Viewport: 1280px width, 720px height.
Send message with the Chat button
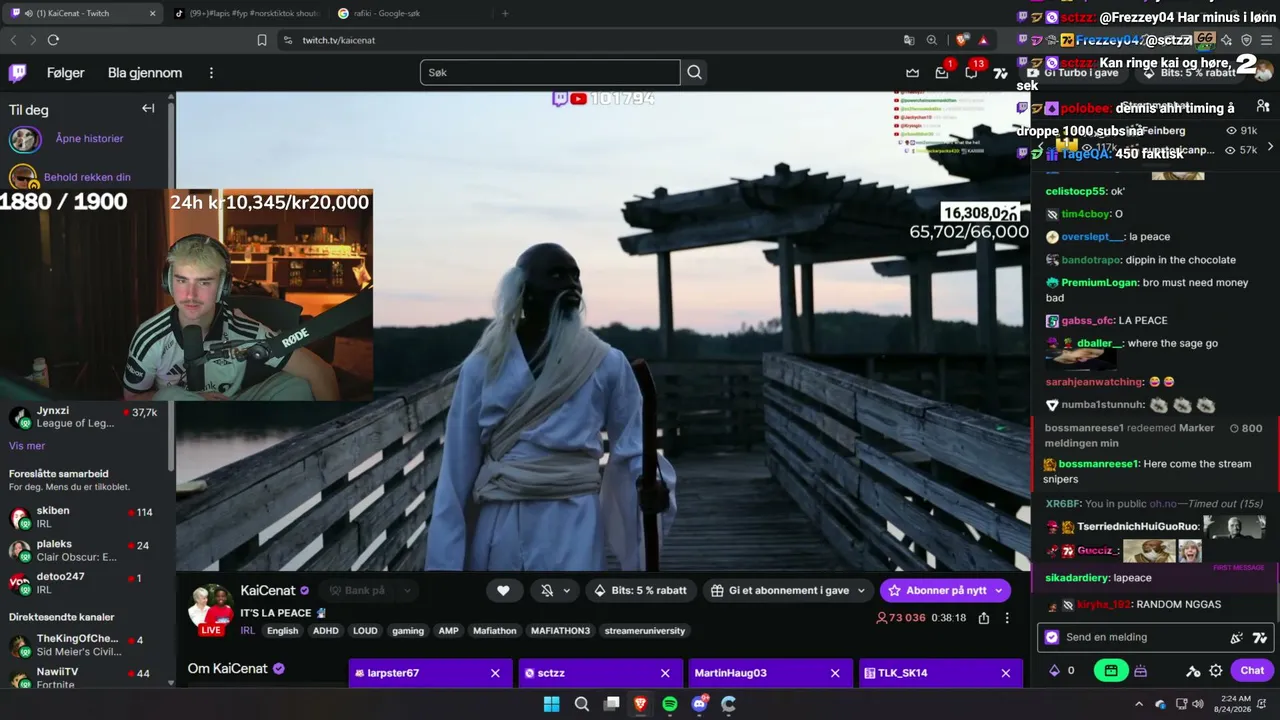tap(1252, 671)
